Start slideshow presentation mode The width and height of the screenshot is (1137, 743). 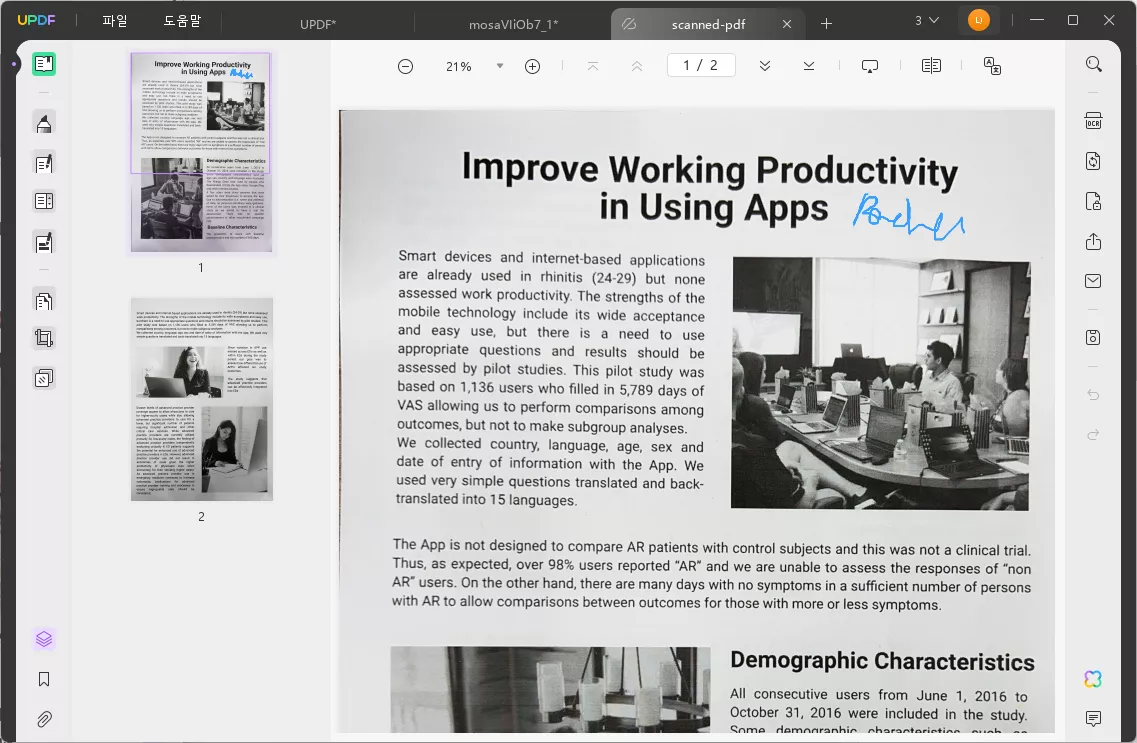point(869,66)
